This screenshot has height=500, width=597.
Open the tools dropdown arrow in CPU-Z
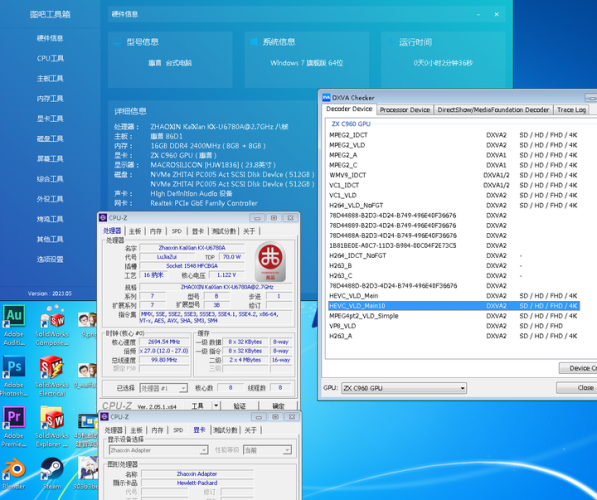click(216, 406)
